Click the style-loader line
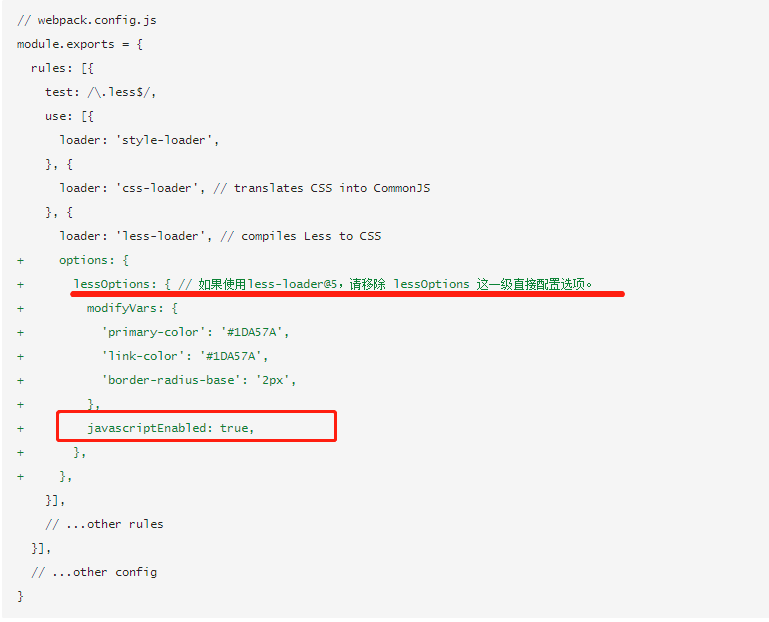 [139, 140]
